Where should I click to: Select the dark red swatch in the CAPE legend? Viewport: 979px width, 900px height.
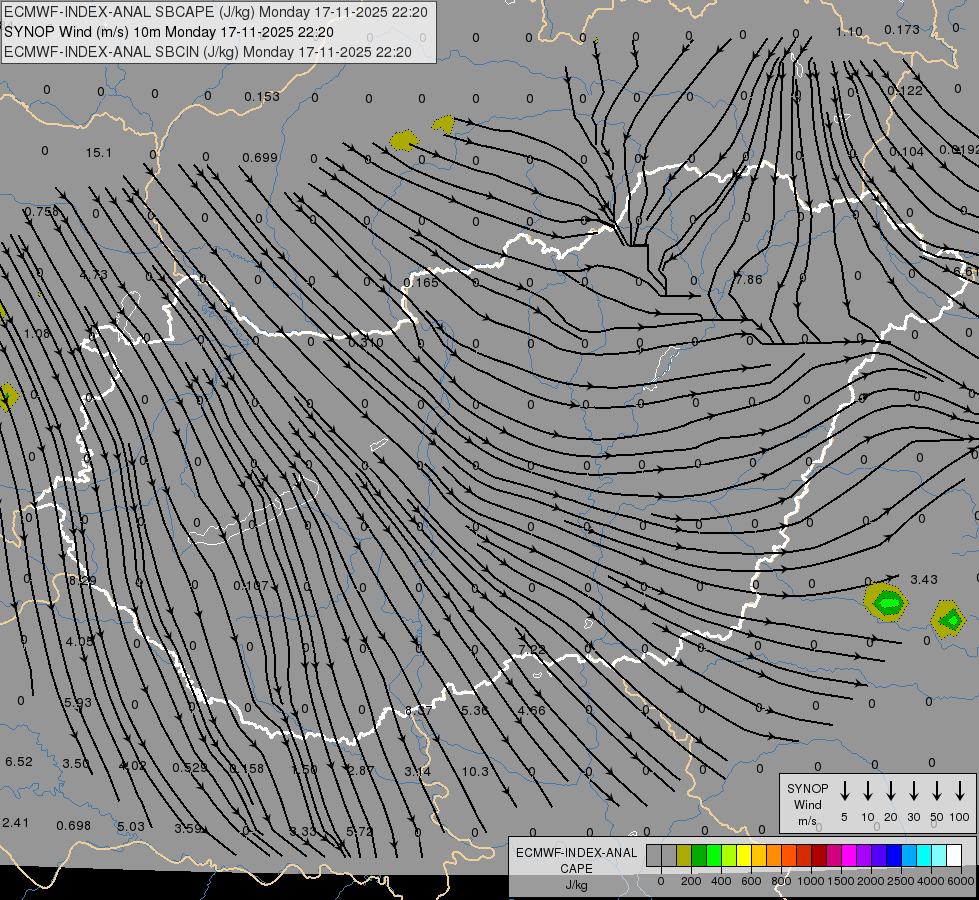coord(819,856)
